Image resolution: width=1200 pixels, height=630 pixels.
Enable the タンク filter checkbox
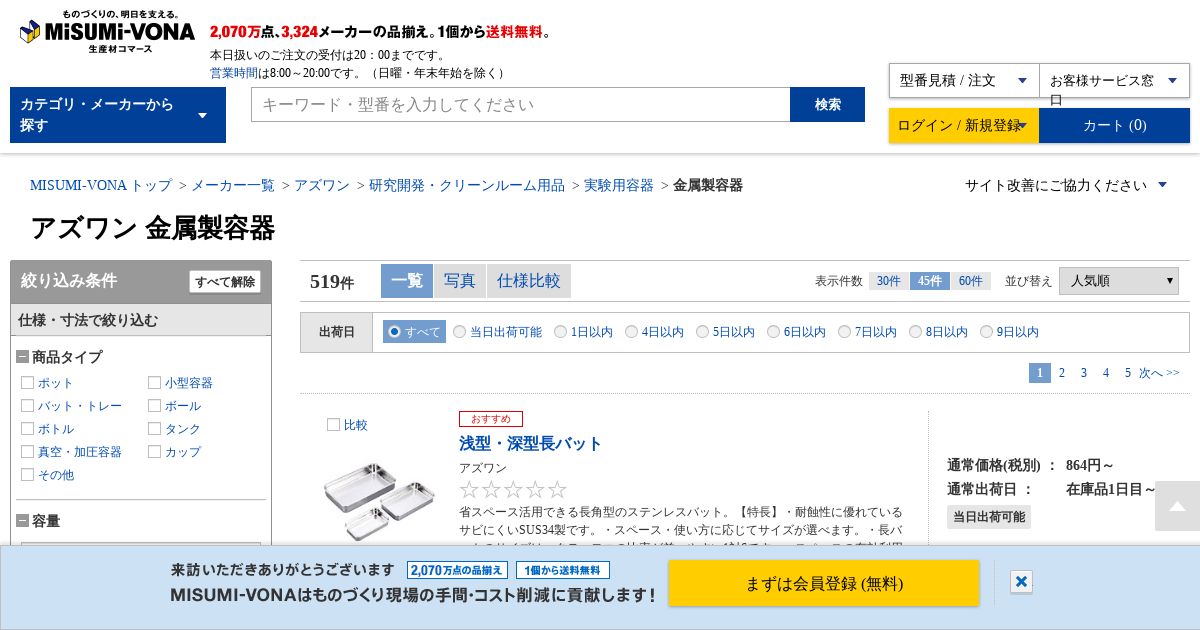tap(154, 428)
